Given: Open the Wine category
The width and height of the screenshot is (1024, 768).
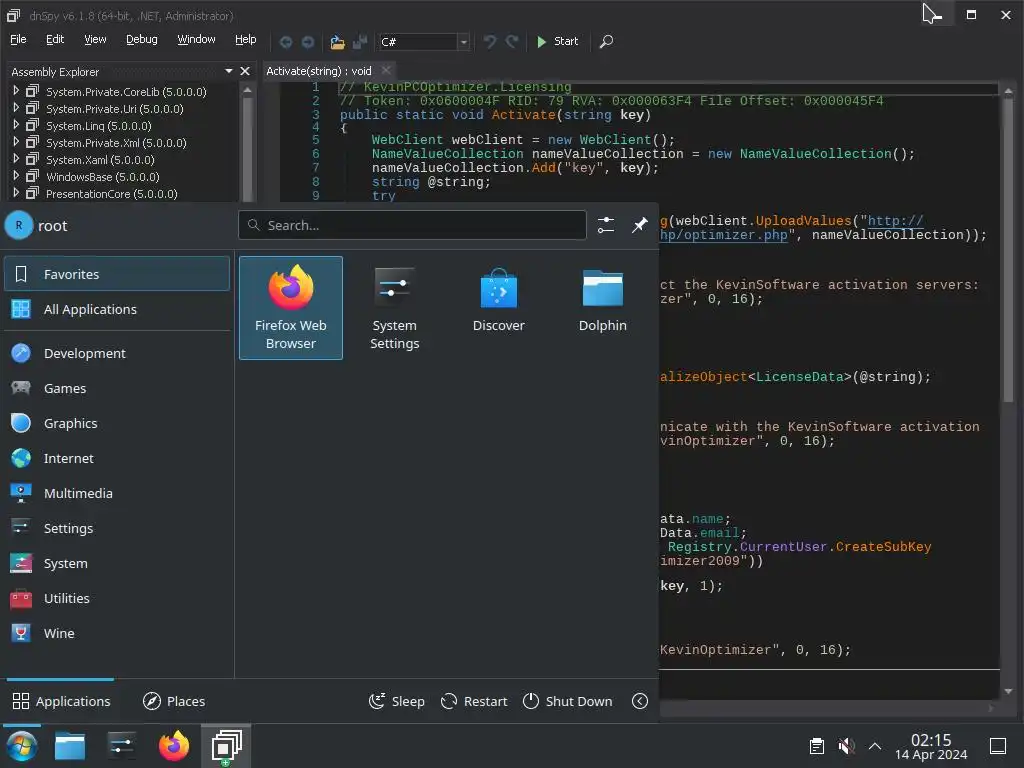Looking at the screenshot, I should 117,633.
